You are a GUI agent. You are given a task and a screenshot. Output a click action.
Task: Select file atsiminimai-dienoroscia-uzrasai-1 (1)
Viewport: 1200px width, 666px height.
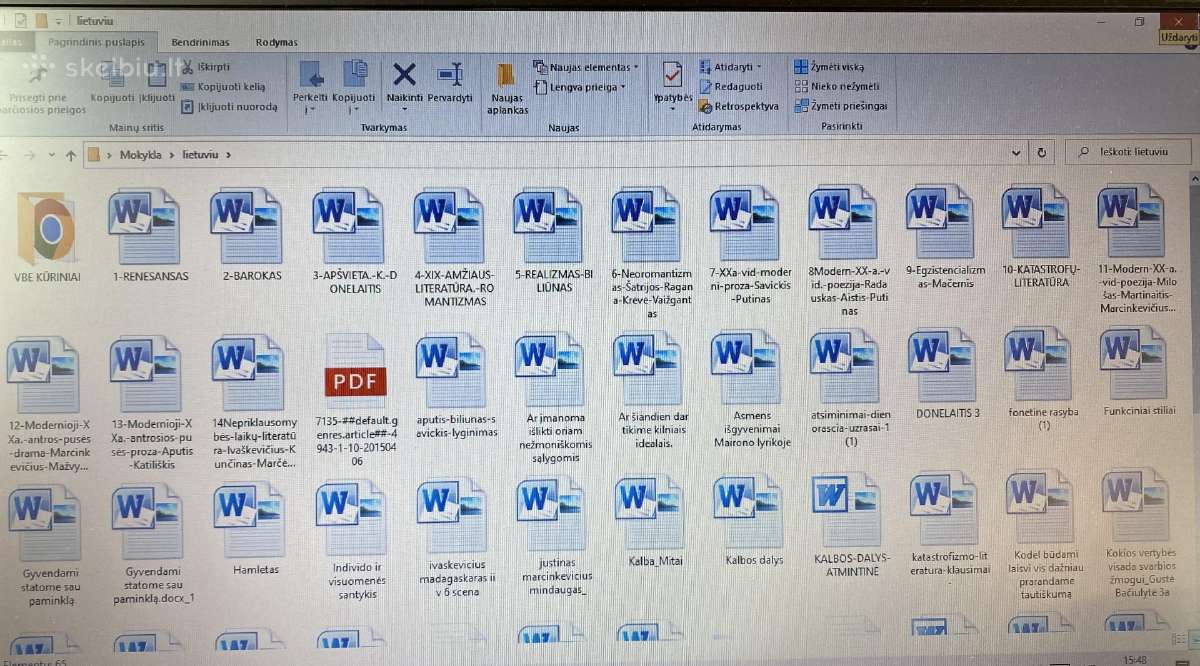click(x=851, y=389)
